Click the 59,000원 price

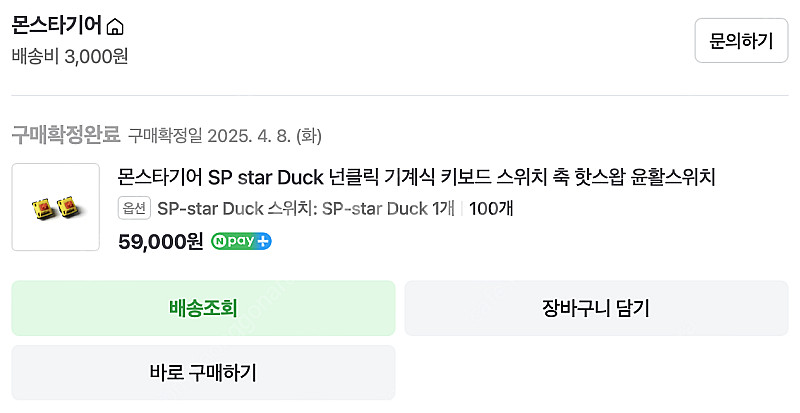(x=160, y=241)
